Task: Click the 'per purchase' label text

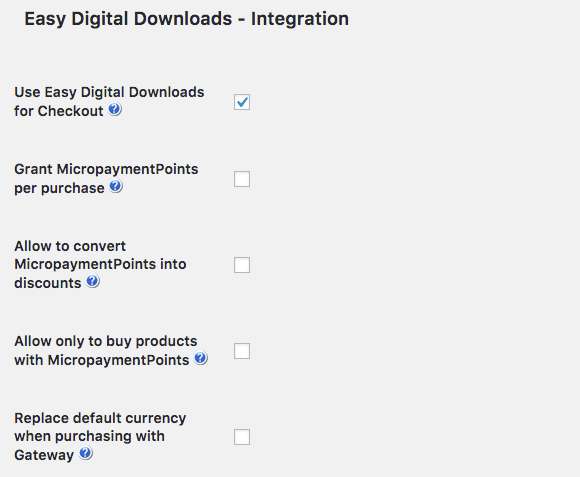Action: (x=60, y=189)
